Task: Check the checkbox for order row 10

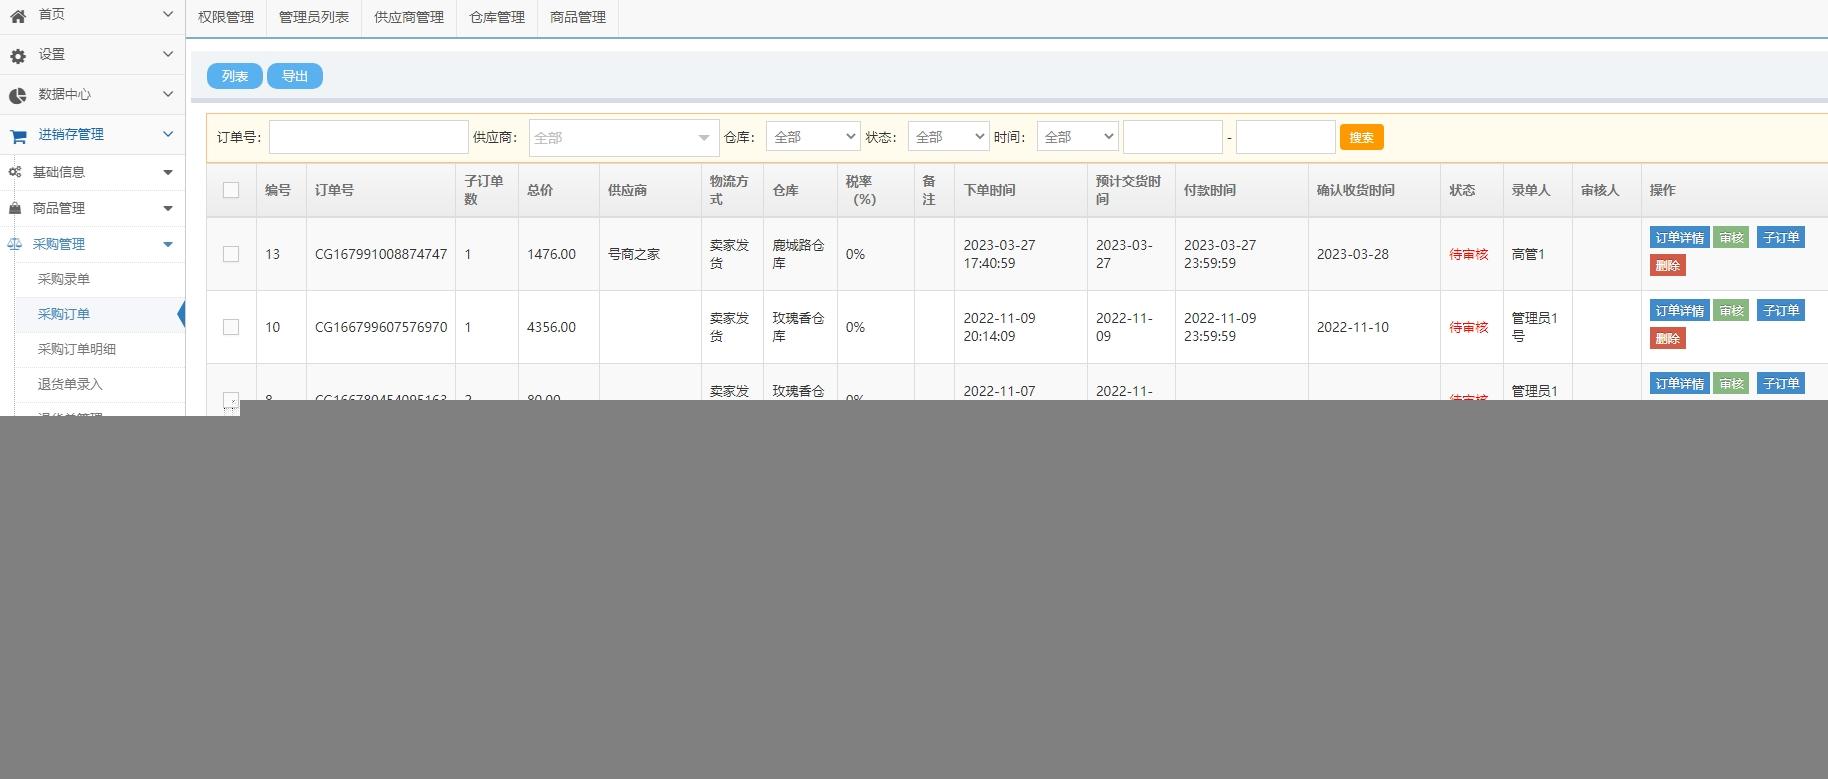Action: tap(231, 327)
